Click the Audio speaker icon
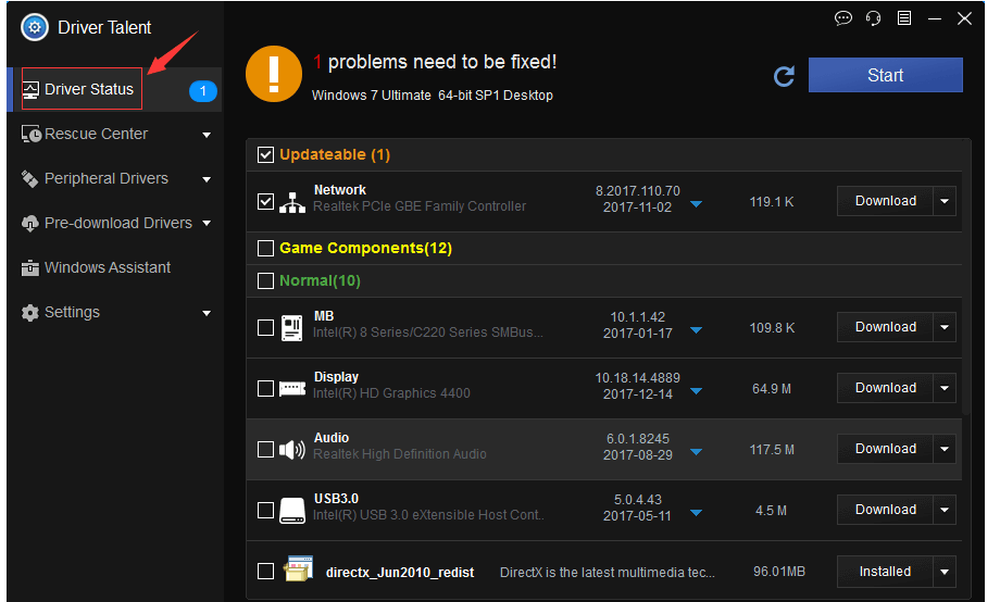1000x602 pixels. (x=292, y=450)
